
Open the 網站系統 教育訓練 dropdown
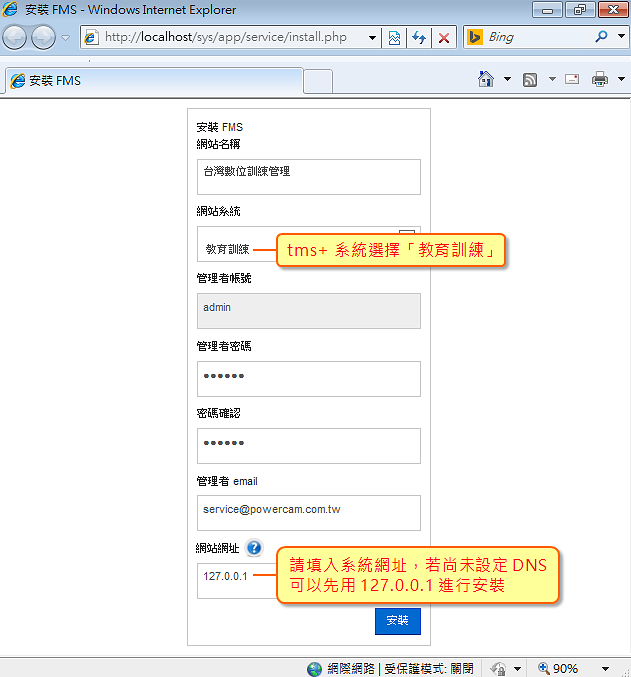[x=309, y=244]
